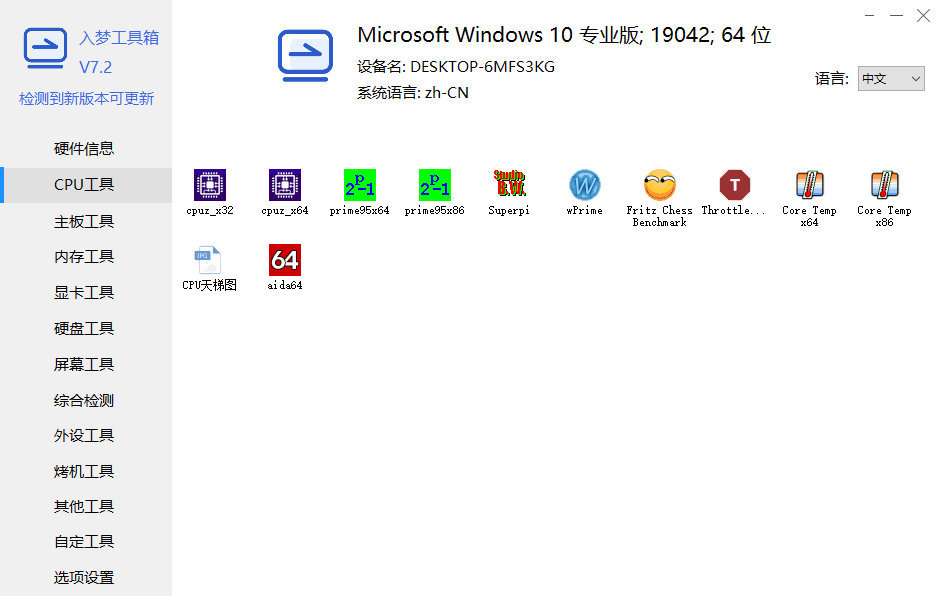This screenshot has height=596, width=941.
Task: Go to 综合检测 category
Action: [x=86, y=401]
